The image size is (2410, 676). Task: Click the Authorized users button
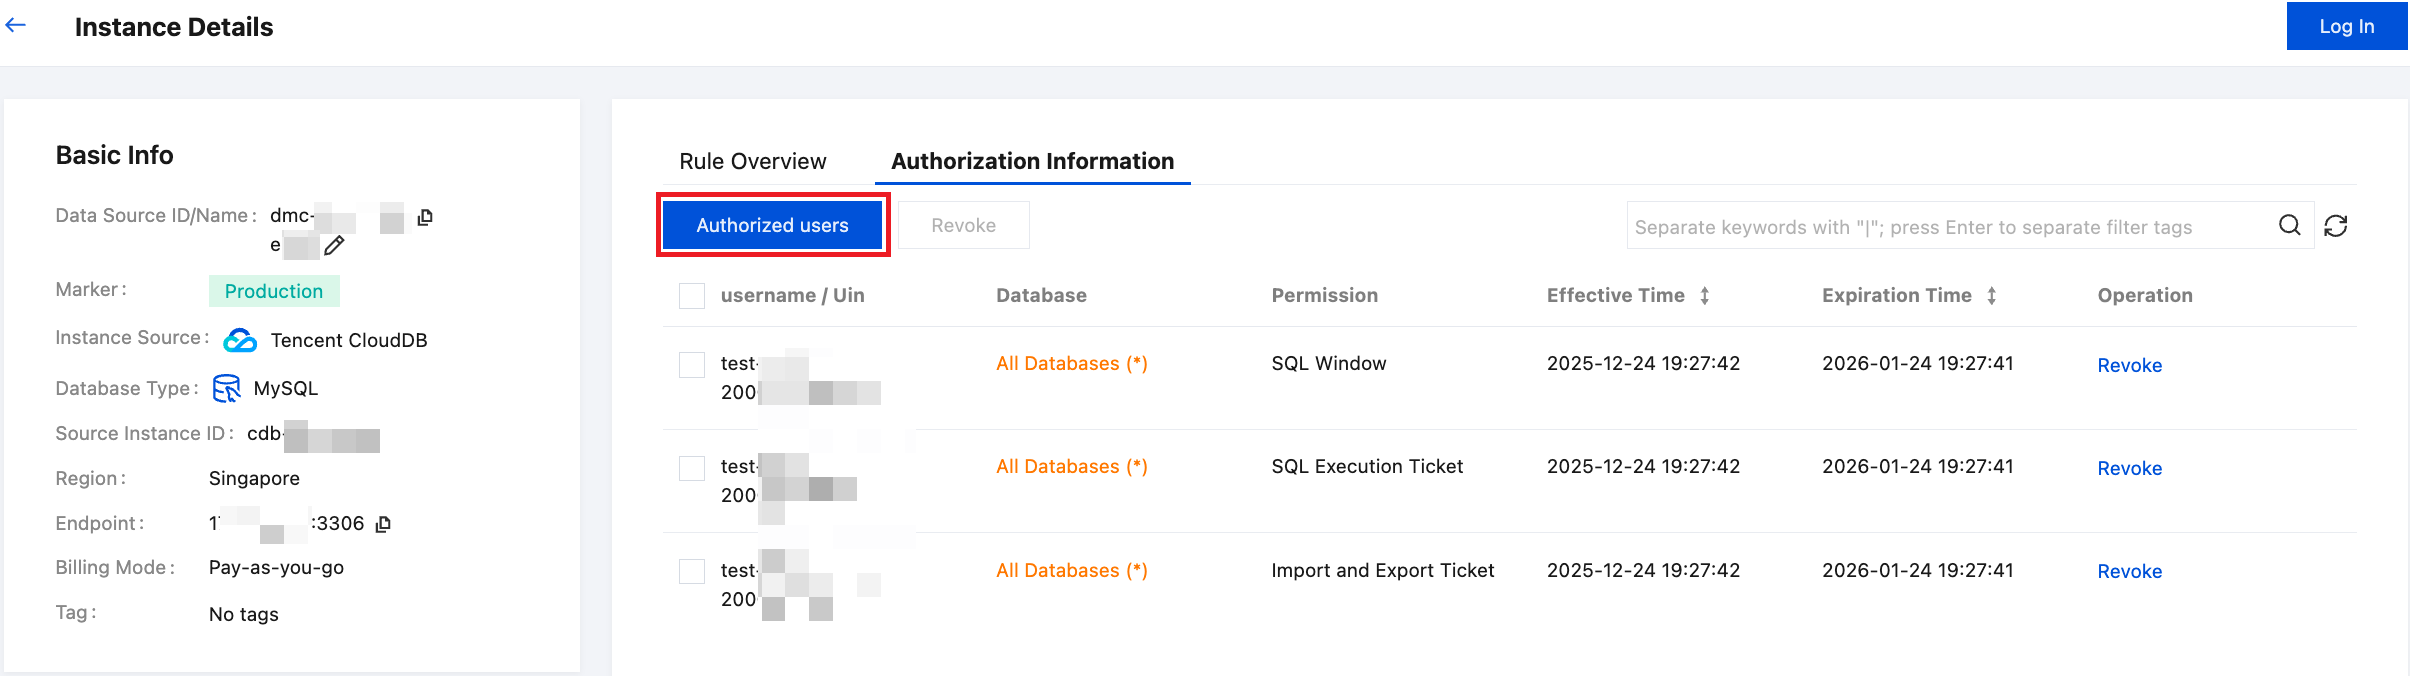772,226
